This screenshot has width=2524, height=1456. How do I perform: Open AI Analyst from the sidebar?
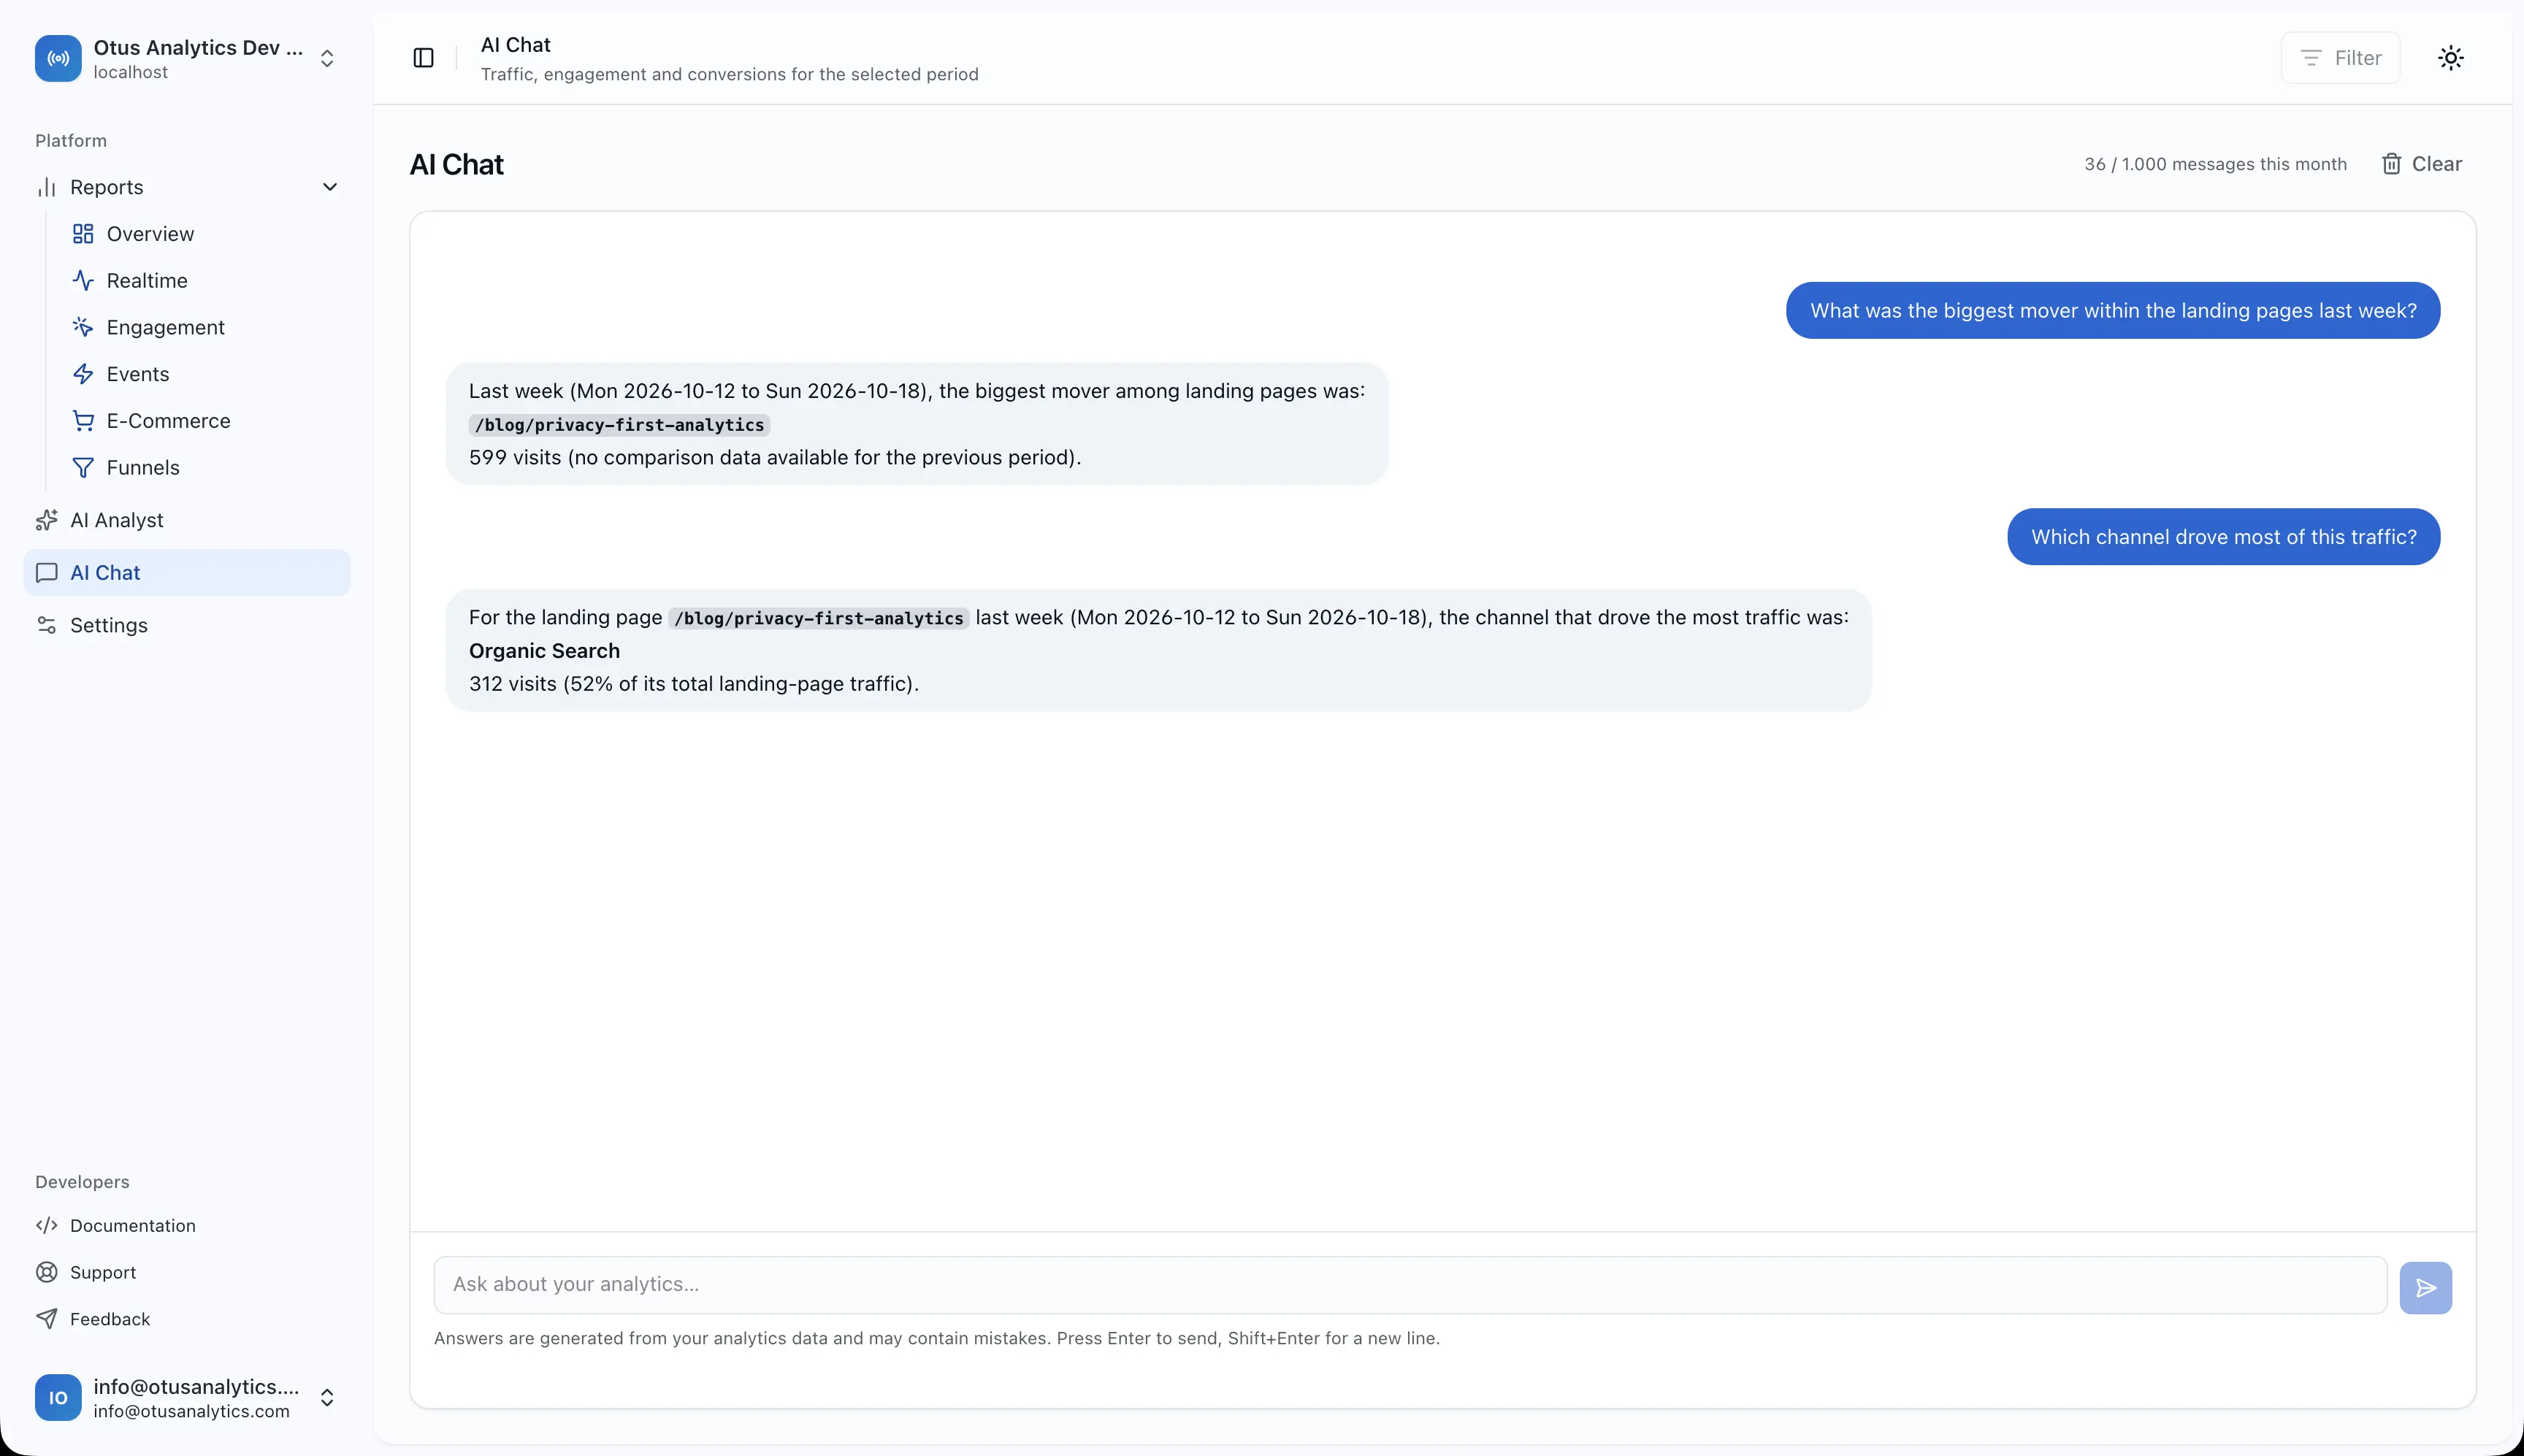click(186, 520)
